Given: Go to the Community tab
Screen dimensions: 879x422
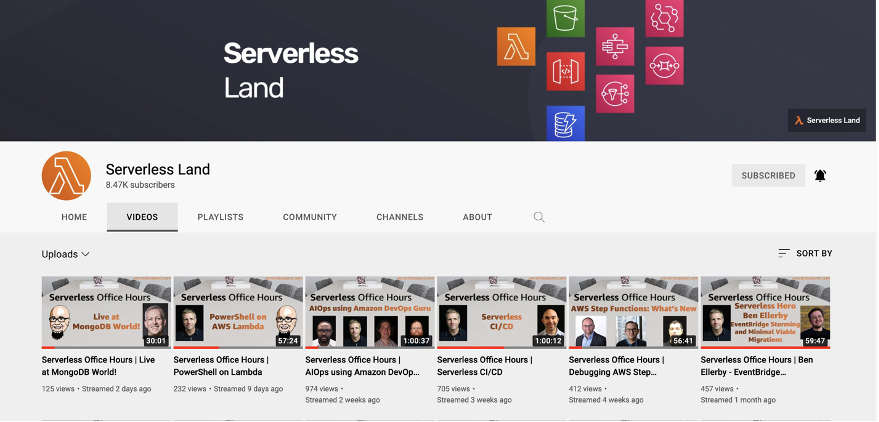Looking at the screenshot, I should pyautogui.click(x=310, y=217).
